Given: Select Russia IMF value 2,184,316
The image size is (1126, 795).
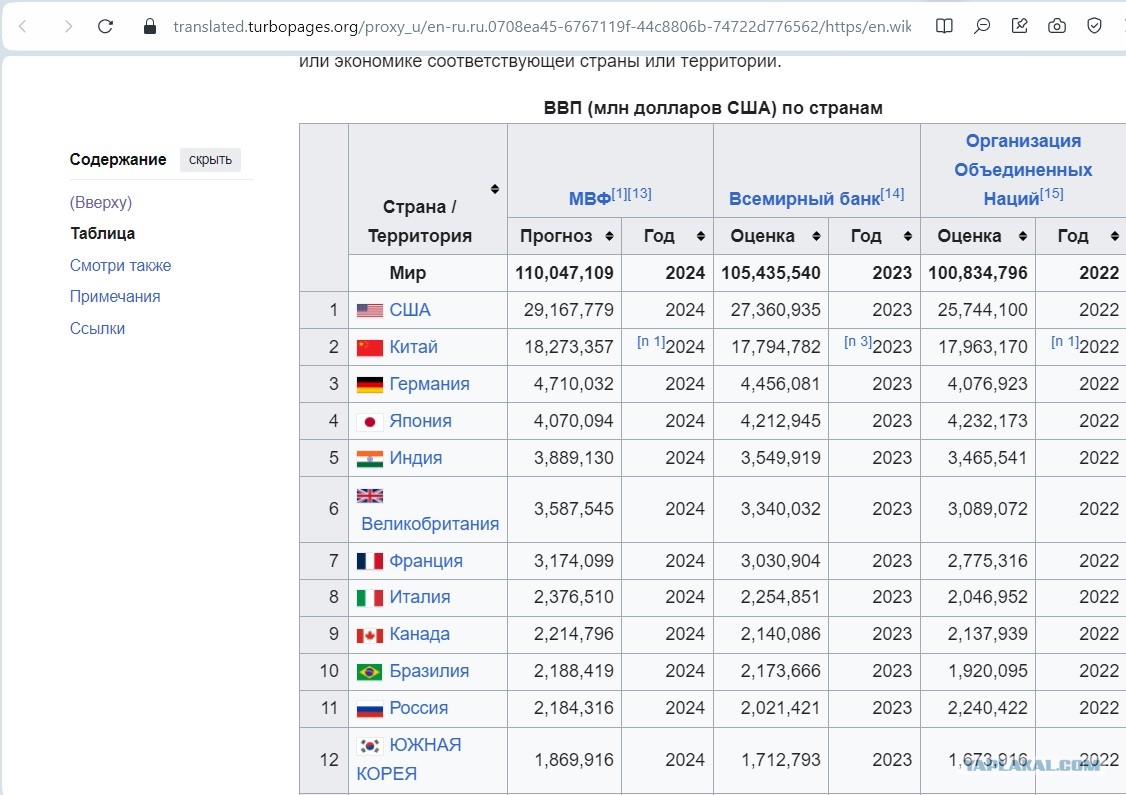Looking at the screenshot, I should 574,709.
